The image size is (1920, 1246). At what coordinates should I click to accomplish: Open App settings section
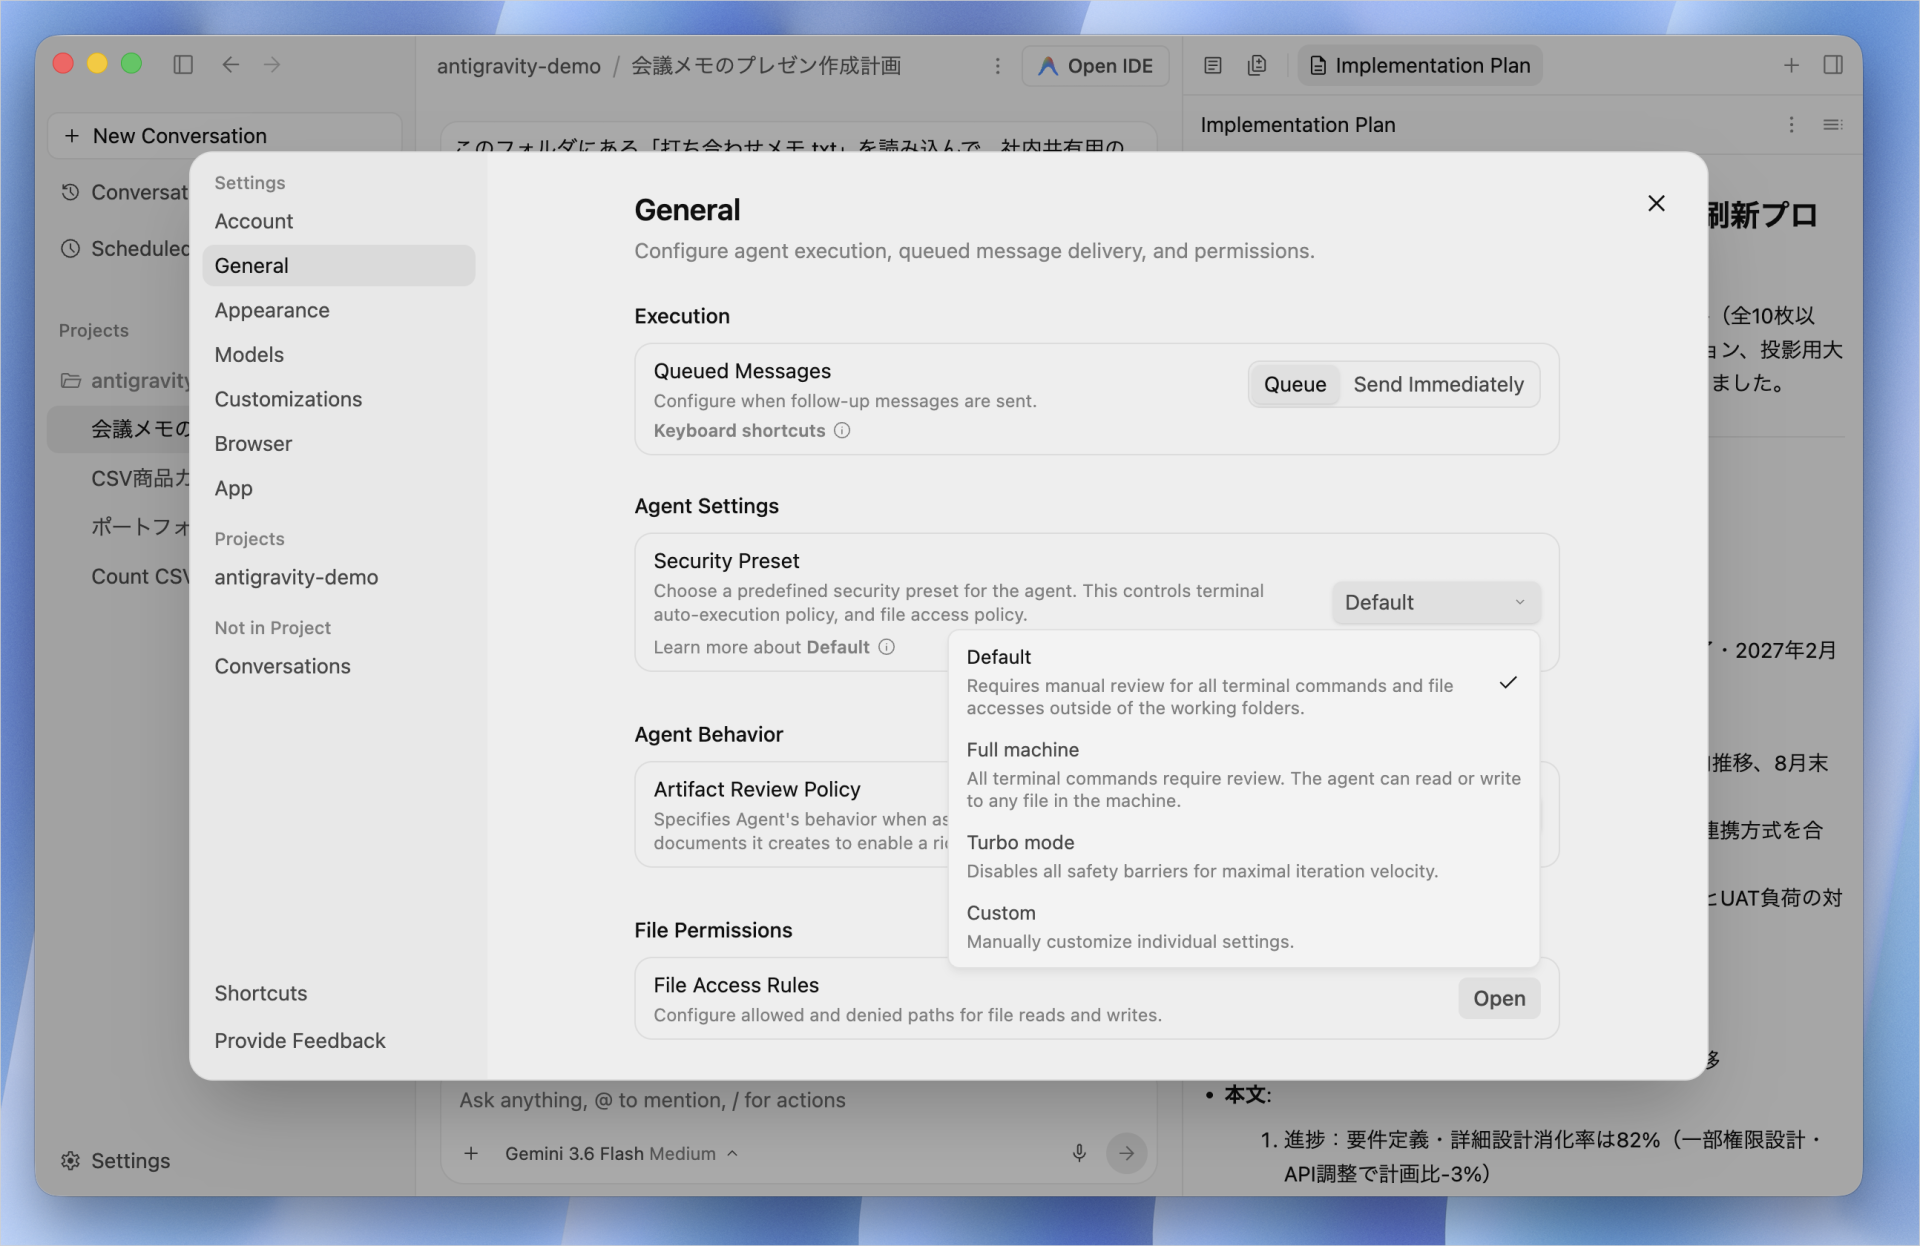(338, 488)
